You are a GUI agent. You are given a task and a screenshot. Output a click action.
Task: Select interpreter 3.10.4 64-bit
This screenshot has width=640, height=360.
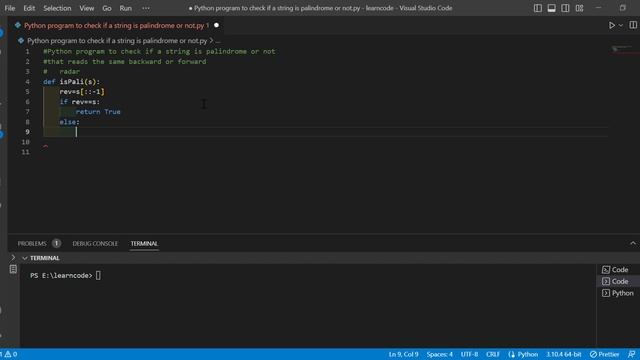pos(564,354)
